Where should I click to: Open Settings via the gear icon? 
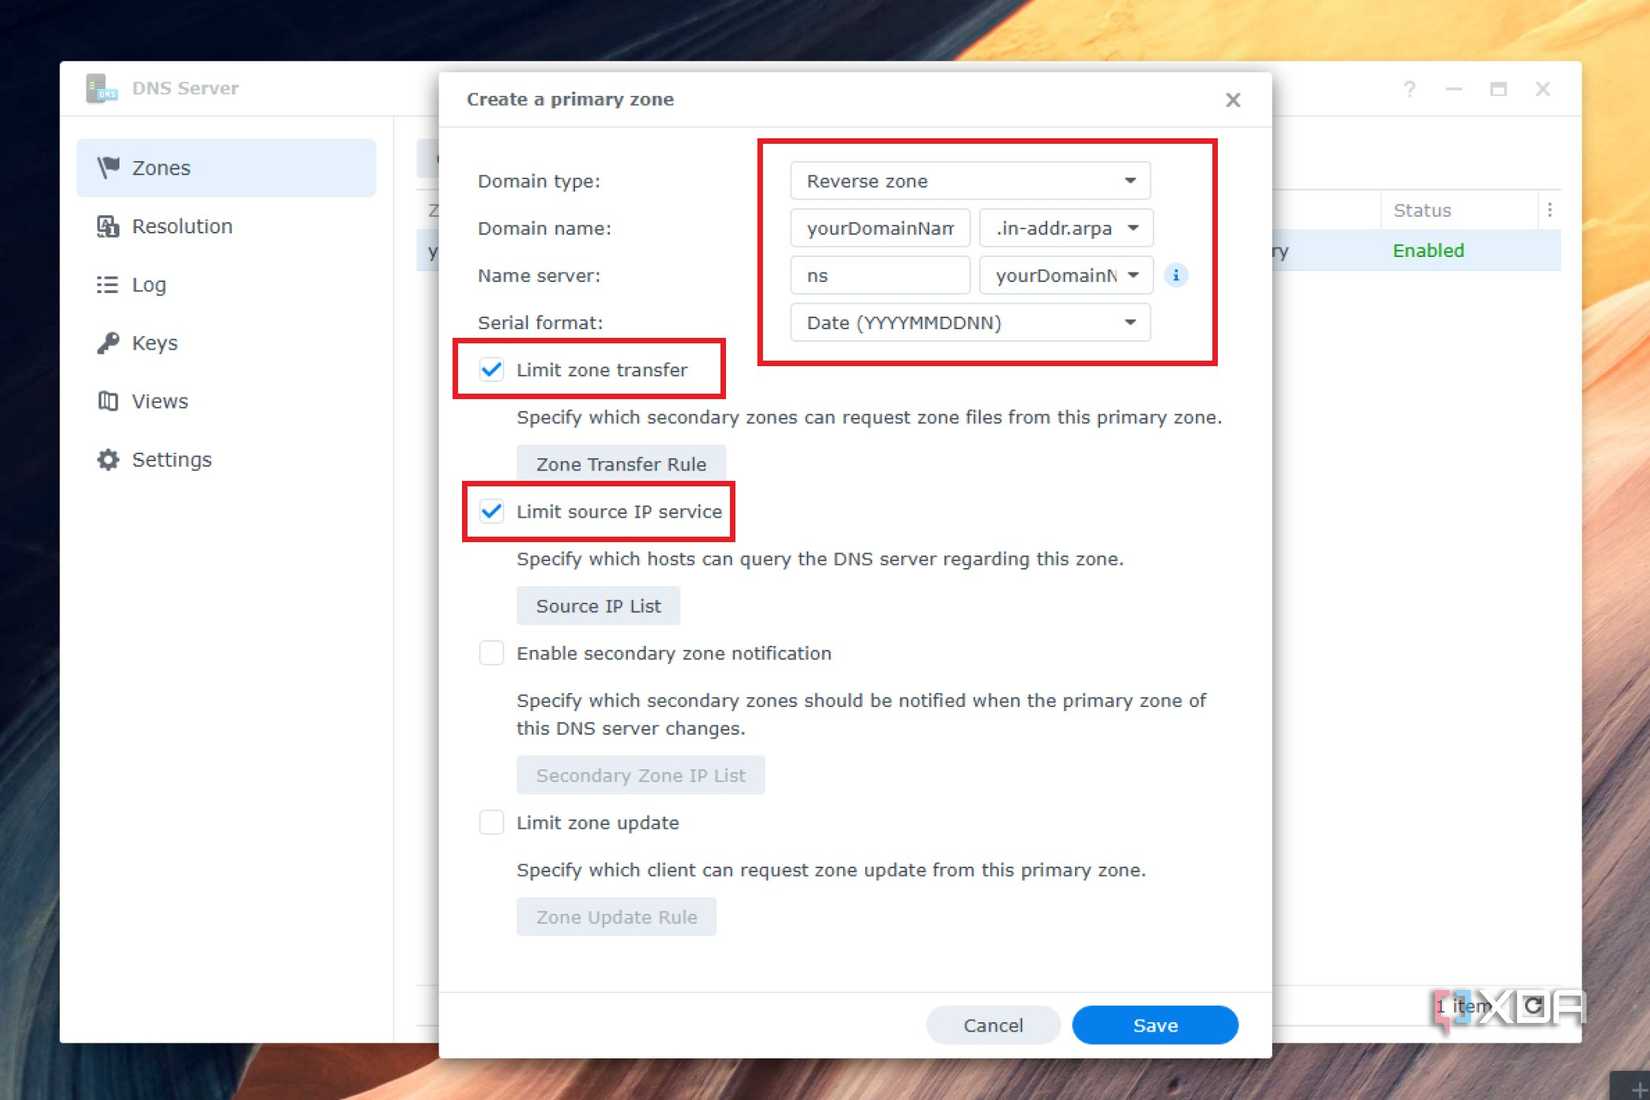(x=107, y=459)
